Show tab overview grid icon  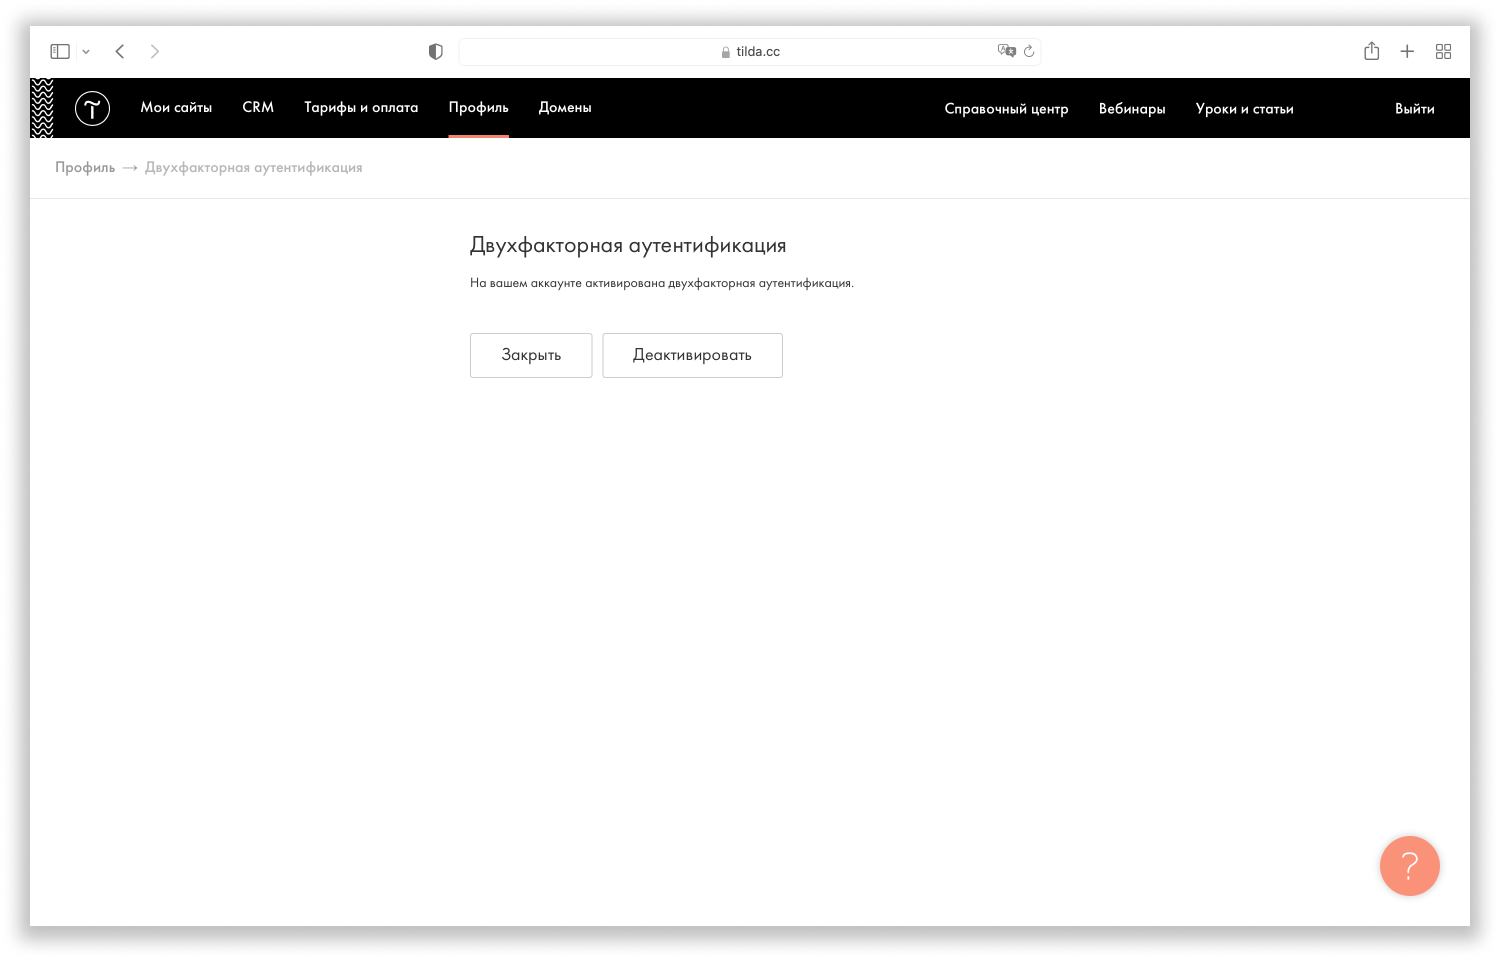[x=1443, y=51]
